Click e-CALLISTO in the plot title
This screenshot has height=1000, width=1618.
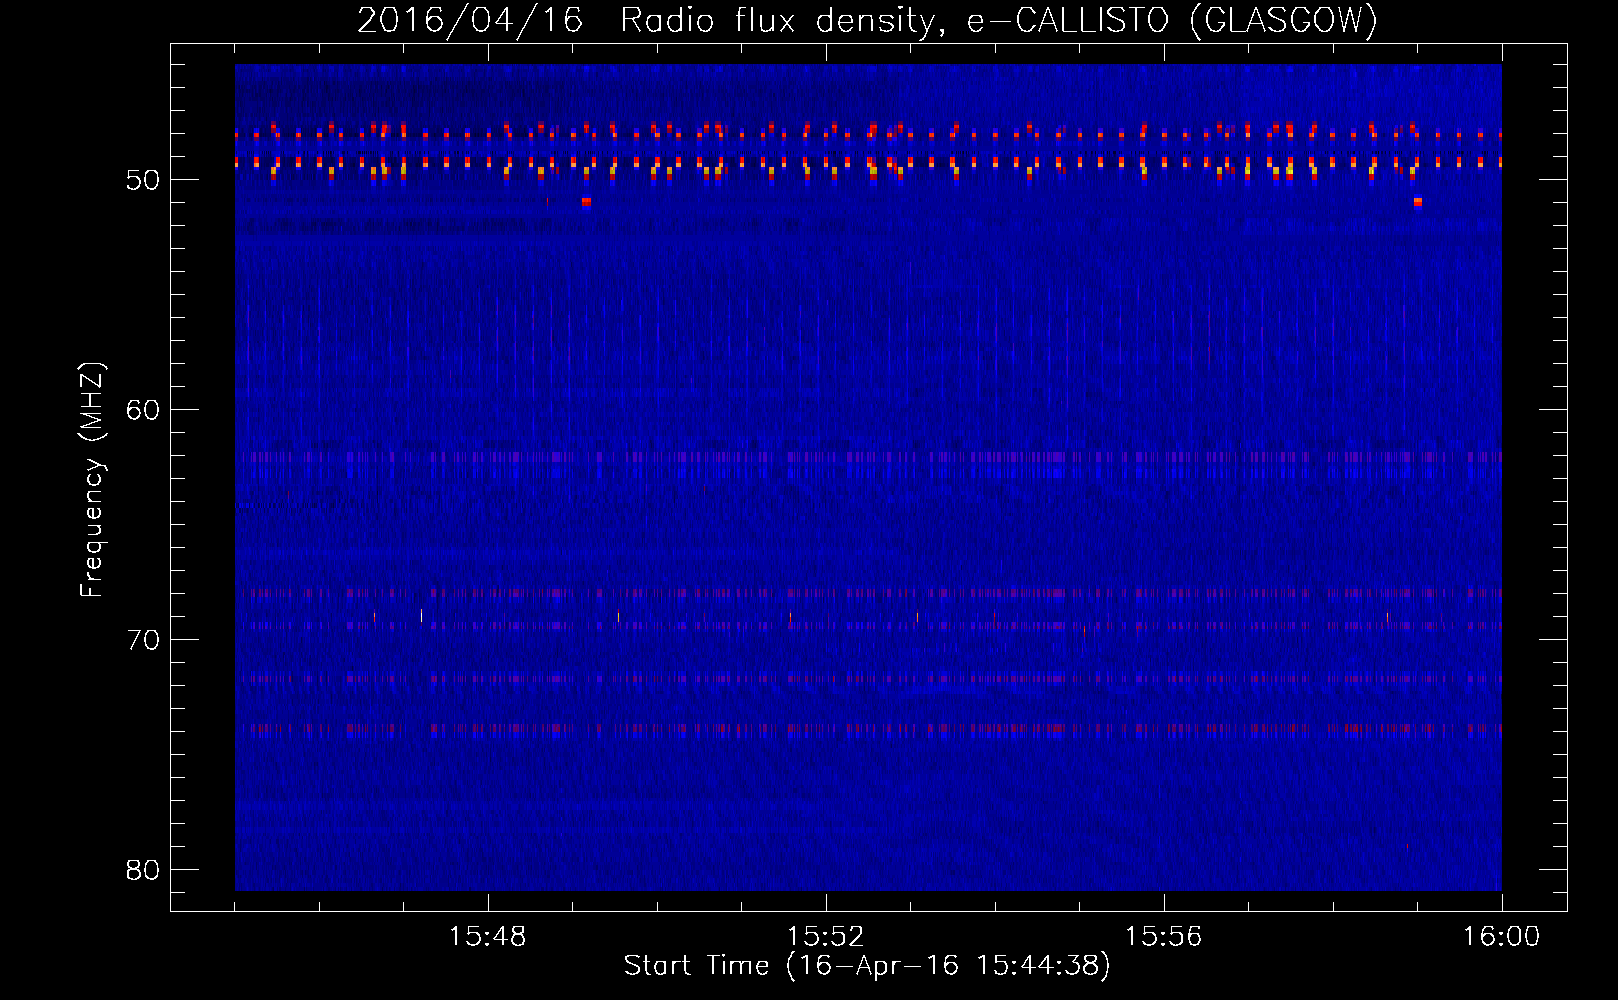pos(1068,21)
